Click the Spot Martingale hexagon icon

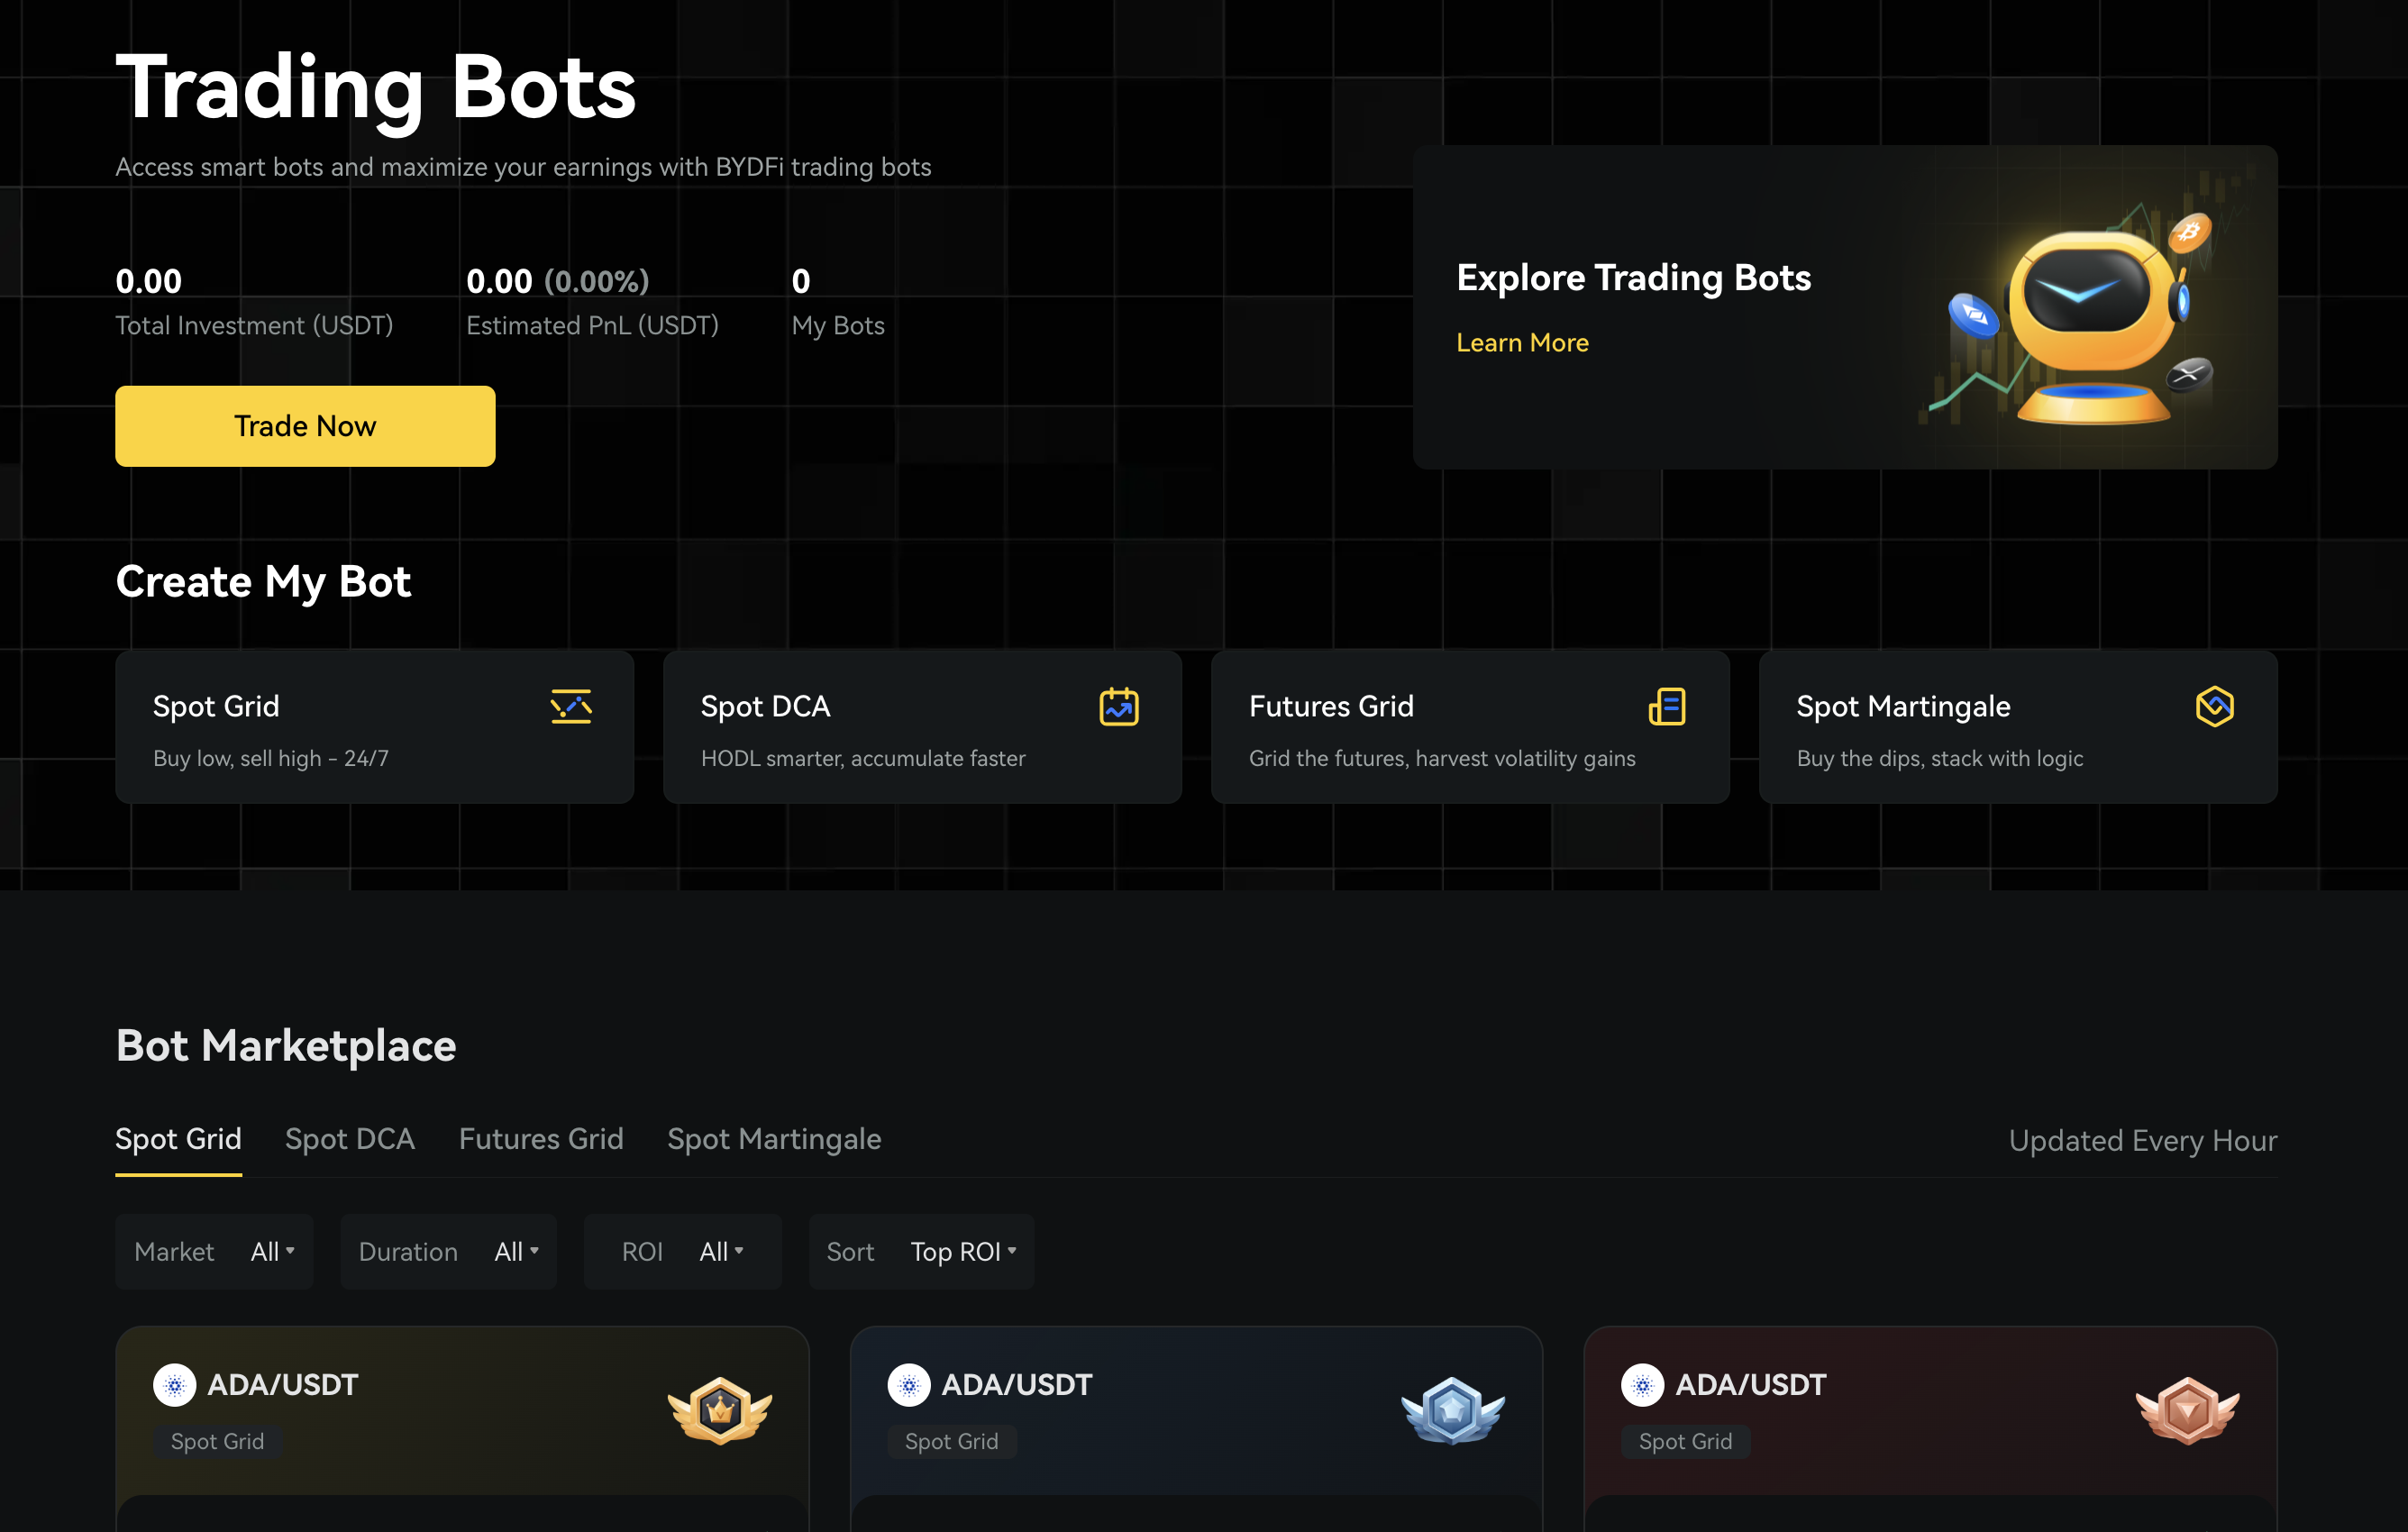(x=2214, y=706)
